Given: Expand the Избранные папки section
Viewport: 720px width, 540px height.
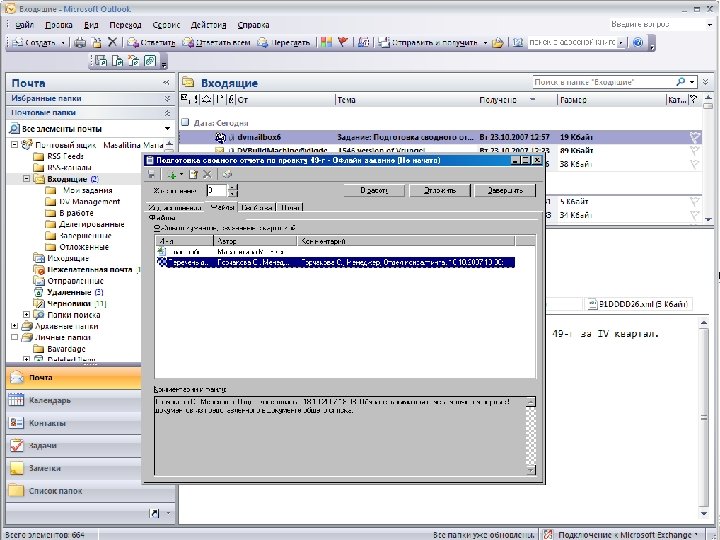Looking at the screenshot, I should [x=167, y=98].
